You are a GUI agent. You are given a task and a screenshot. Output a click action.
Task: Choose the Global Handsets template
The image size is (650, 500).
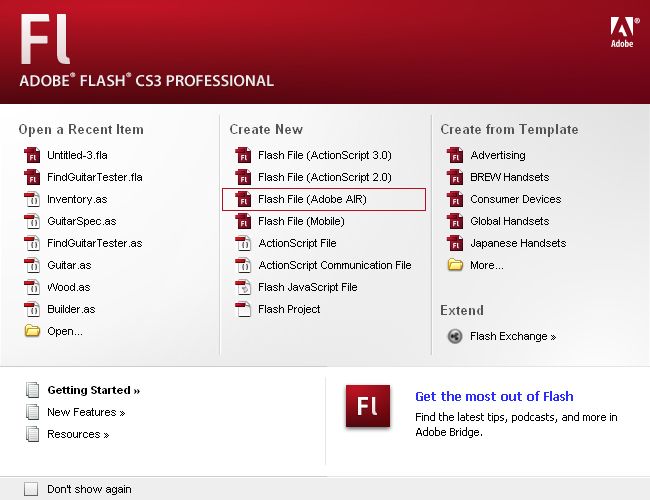509,221
